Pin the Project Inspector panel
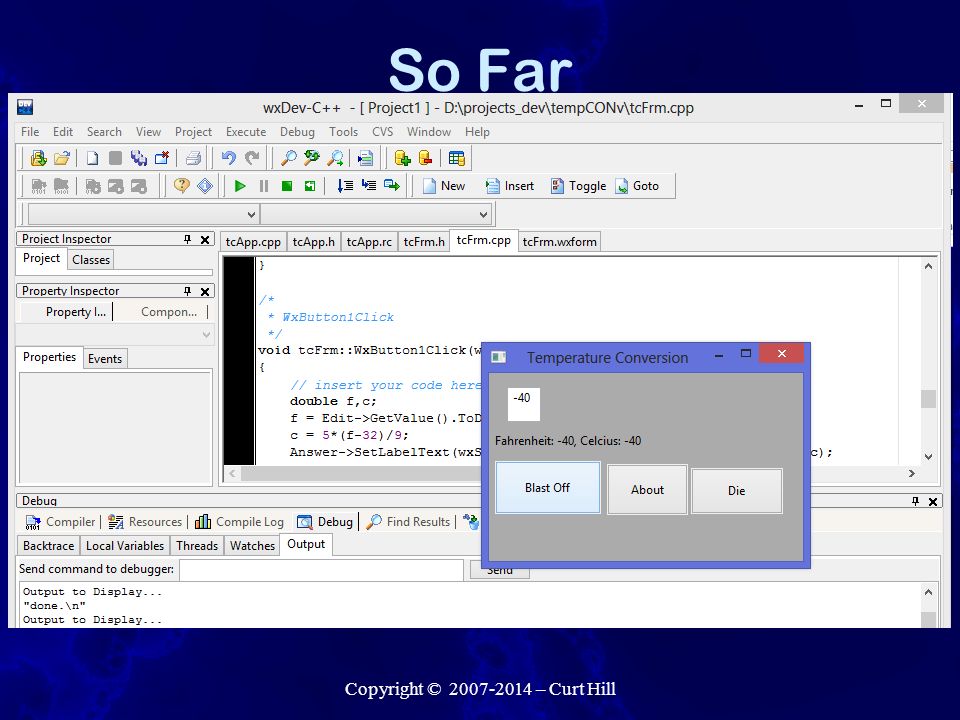Image resolution: width=960 pixels, height=720 pixels. pyautogui.click(x=187, y=239)
